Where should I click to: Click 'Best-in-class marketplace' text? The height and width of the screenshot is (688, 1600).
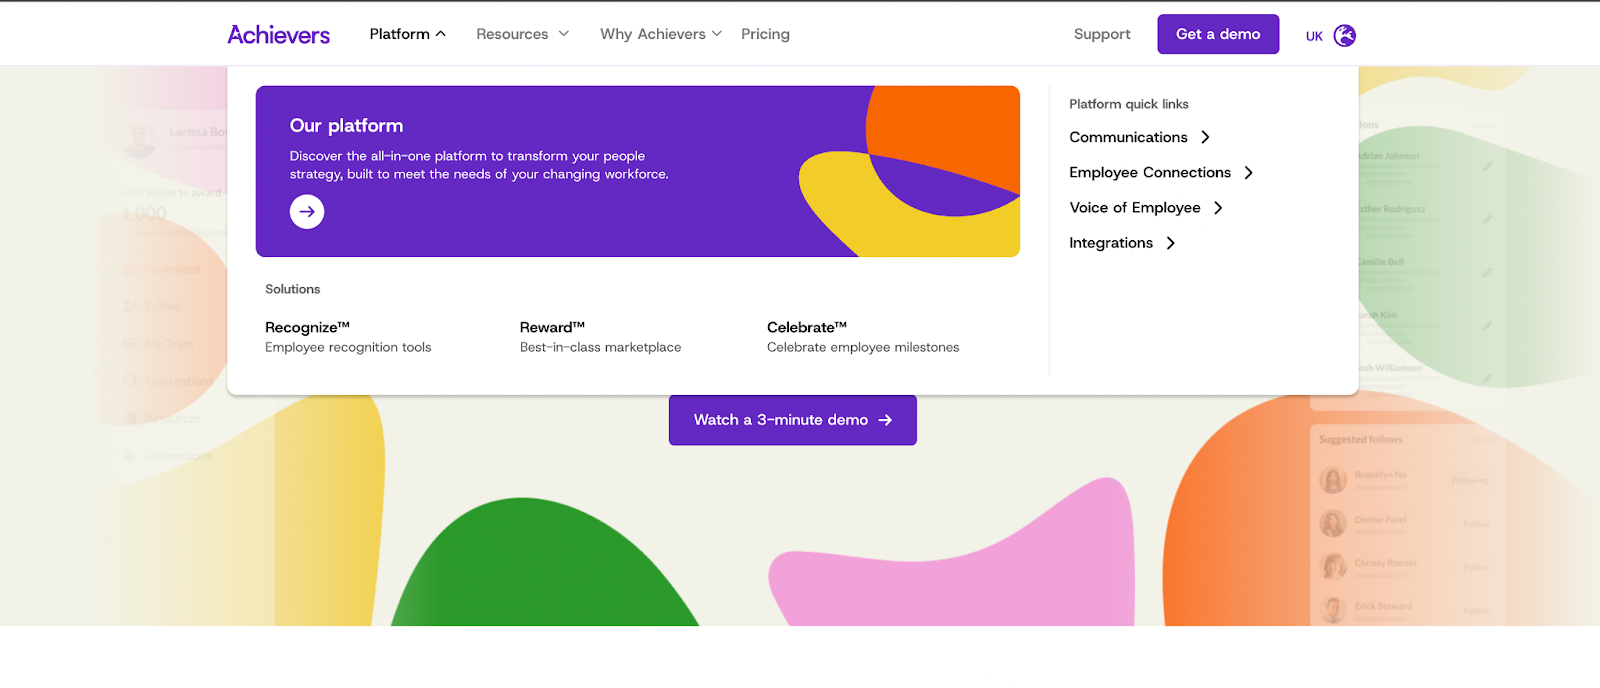point(600,347)
